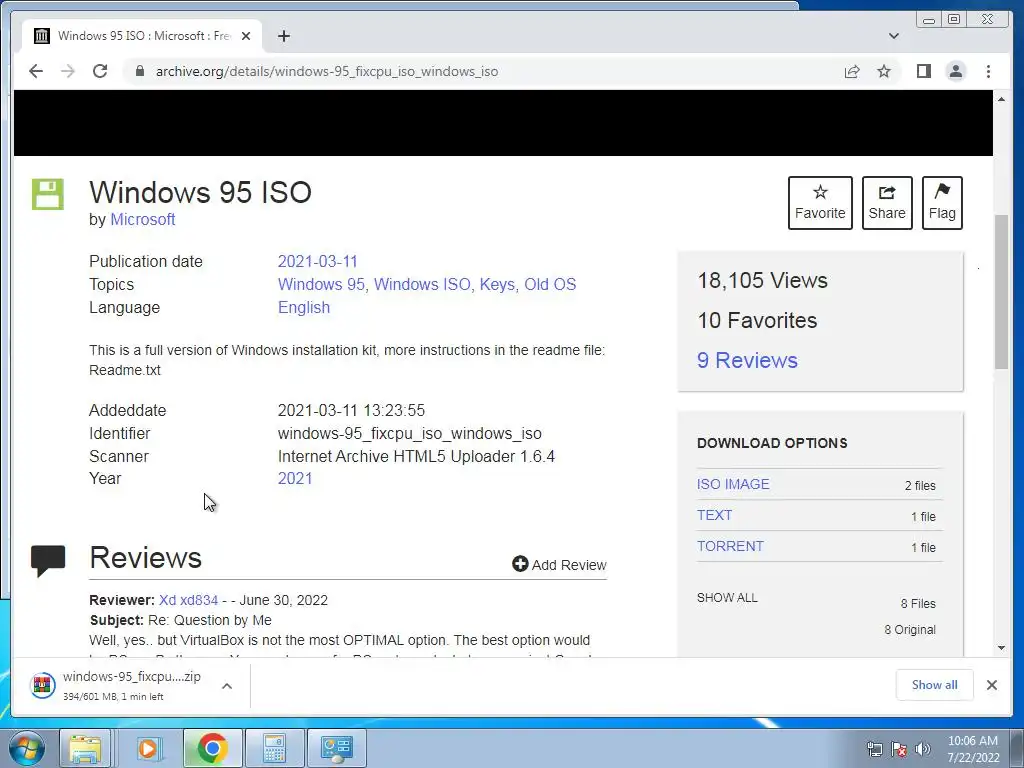
Task: Click the identifier windows-95_fixcpu_iso_windows_iso value
Action: (409, 434)
